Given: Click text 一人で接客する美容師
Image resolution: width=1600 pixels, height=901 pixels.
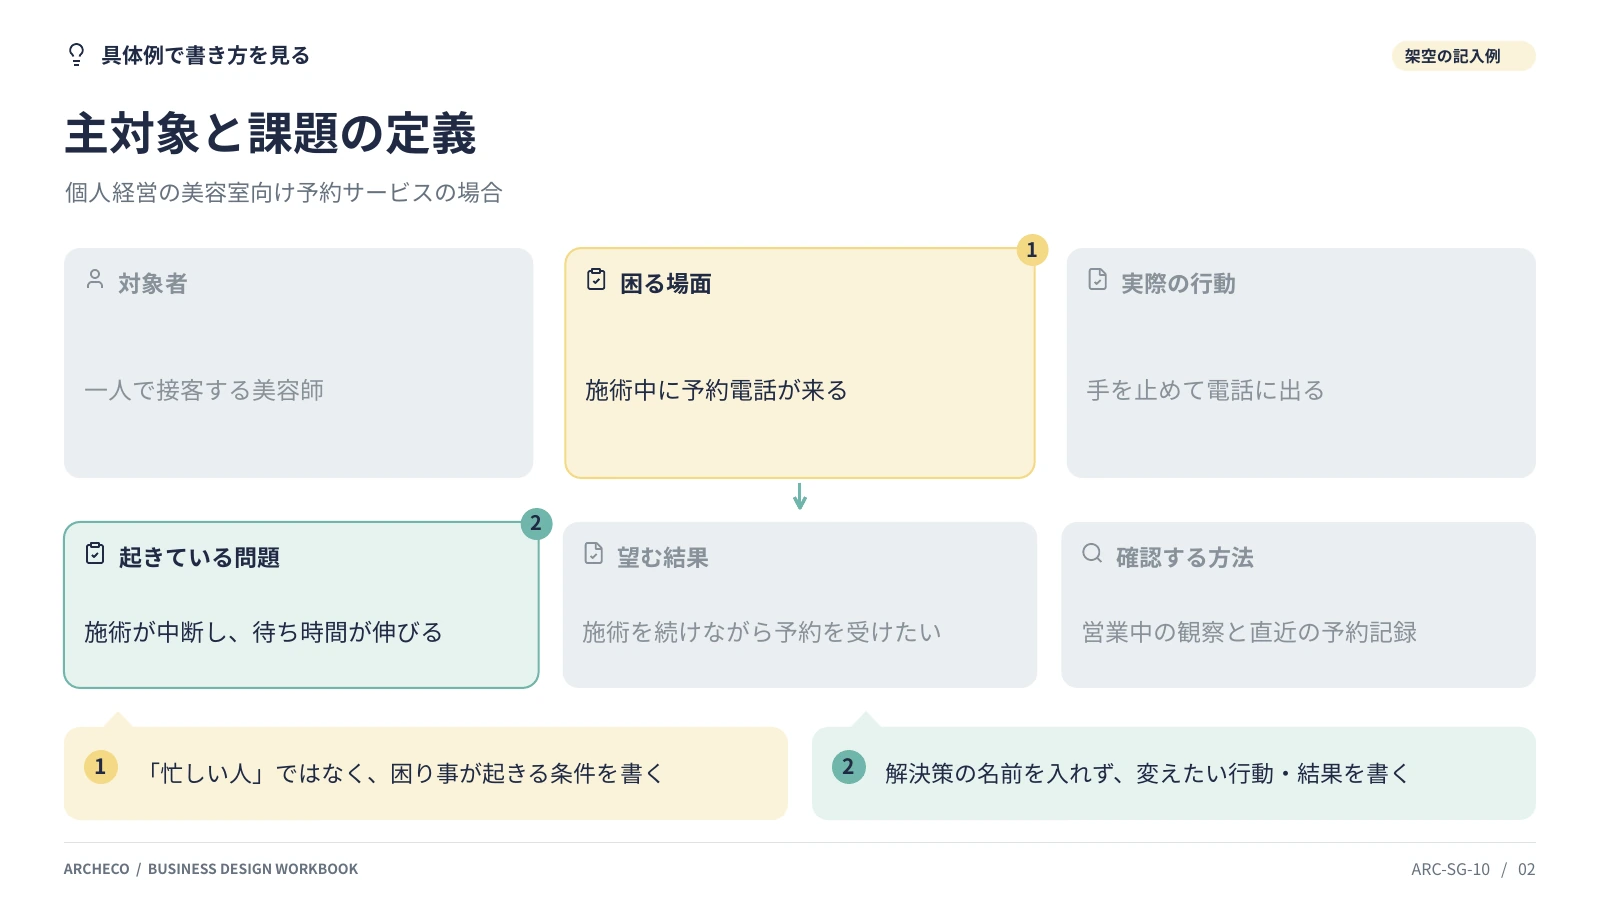Looking at the screenshot, I should [x=204, y=390].
